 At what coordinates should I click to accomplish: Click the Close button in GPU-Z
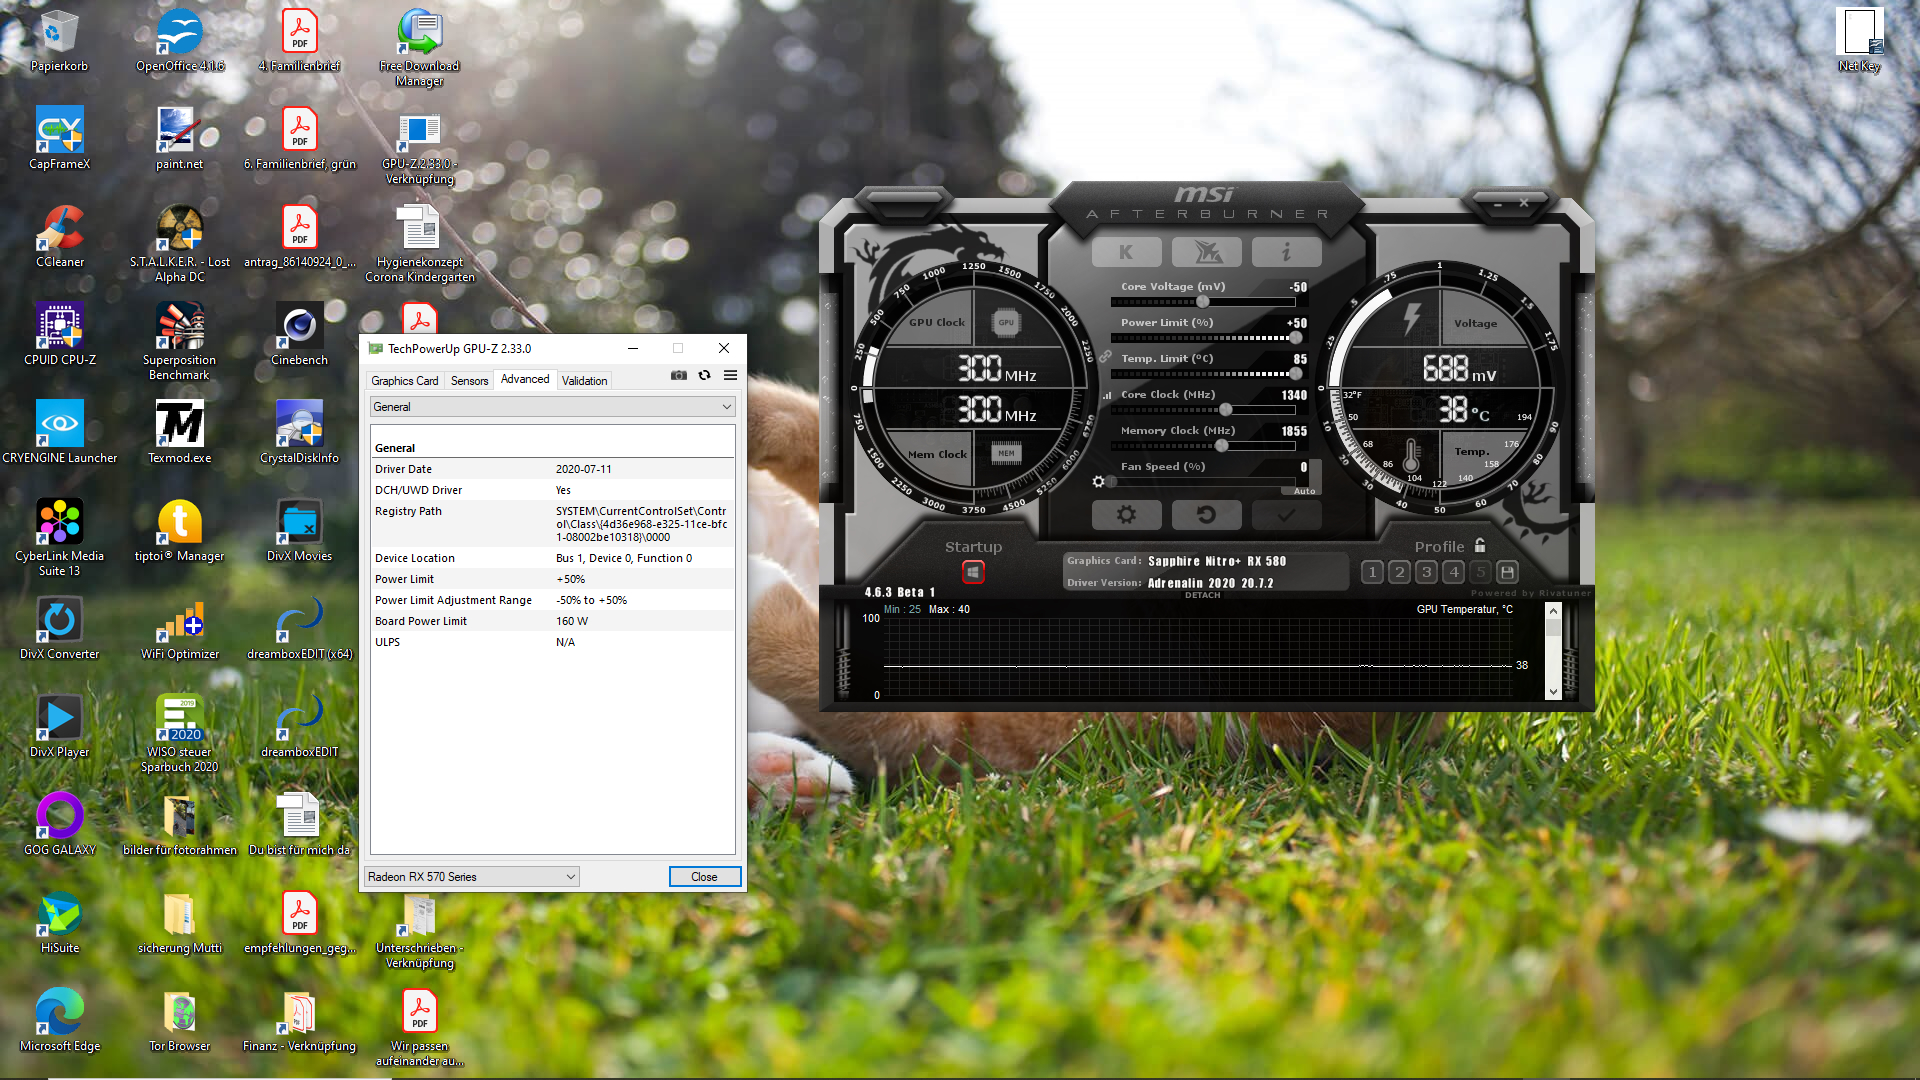[704, 876]
